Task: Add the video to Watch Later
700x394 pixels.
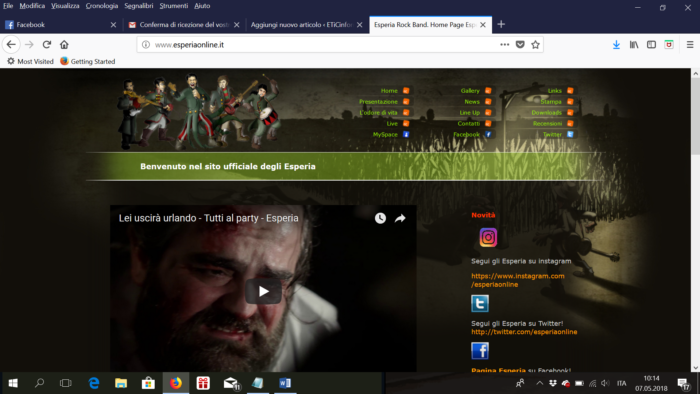Action: click(380, 218)
